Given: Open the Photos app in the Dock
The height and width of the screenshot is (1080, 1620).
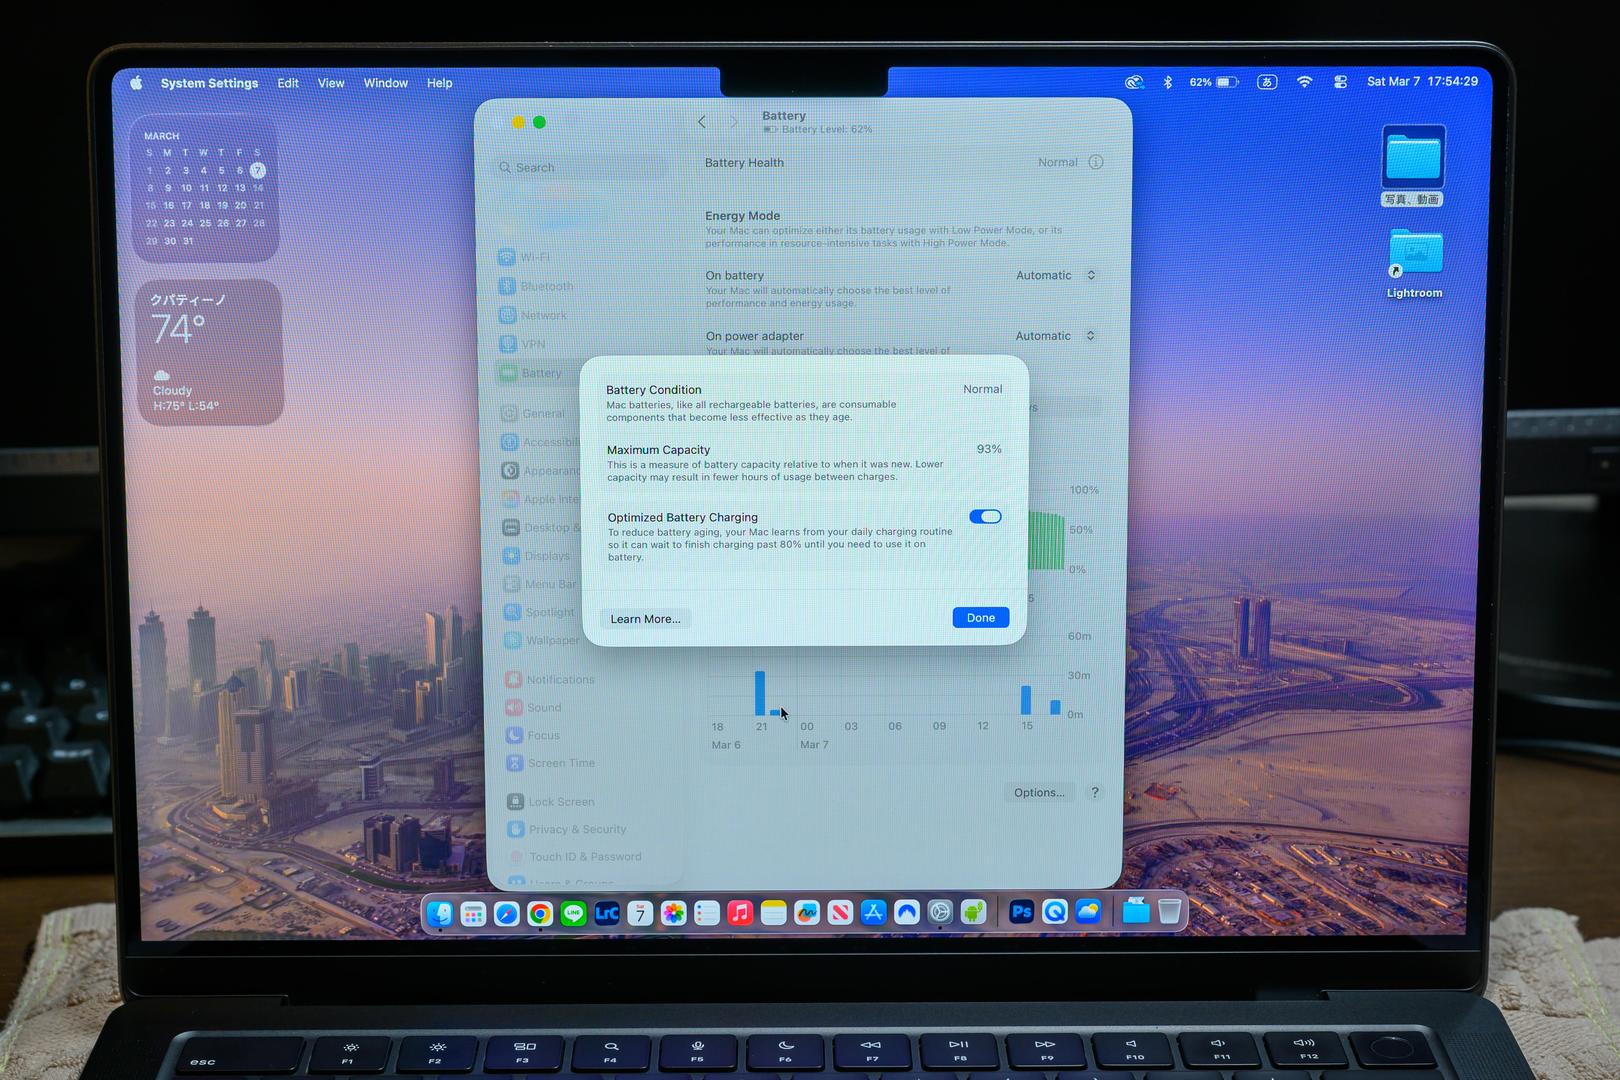Looking at the screenshot, I should pyautogui.click(x=674, y=913).
